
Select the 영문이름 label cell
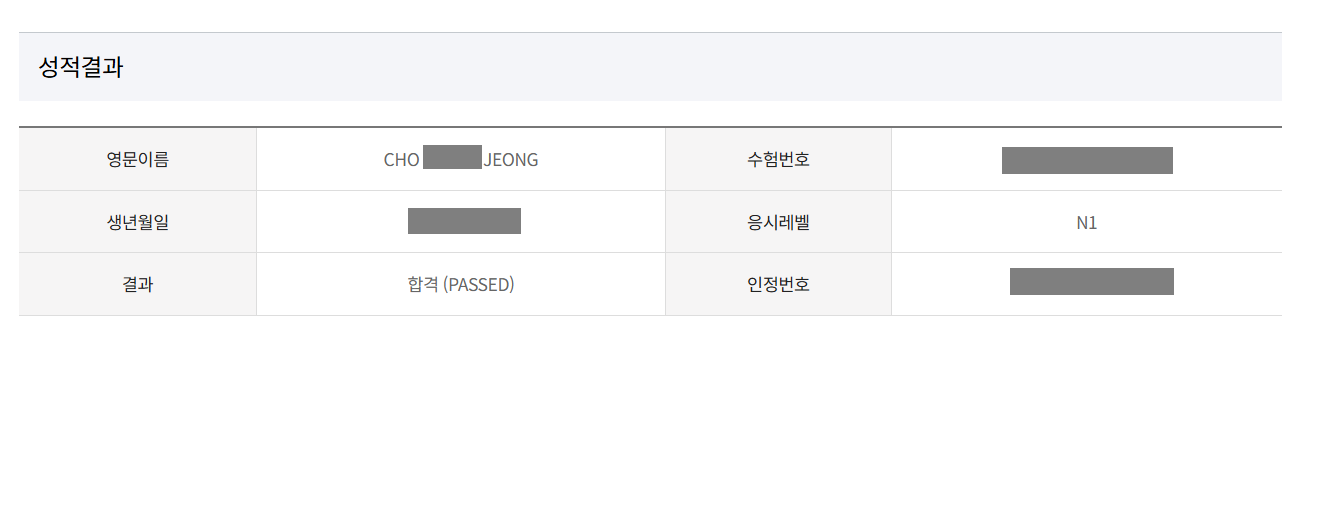coord(138,159)
